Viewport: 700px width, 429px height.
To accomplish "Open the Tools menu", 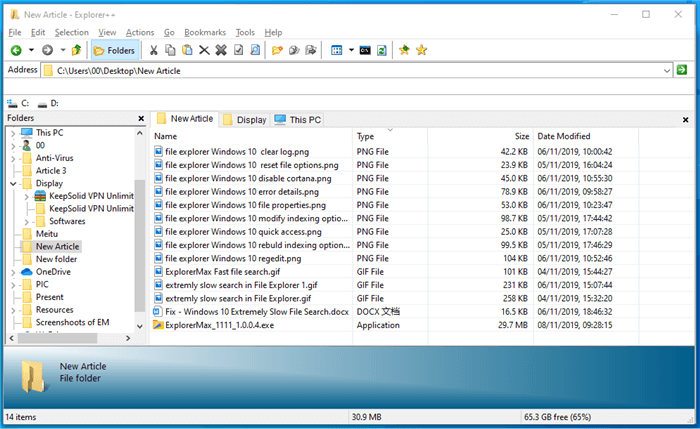I will coord(245,32).
